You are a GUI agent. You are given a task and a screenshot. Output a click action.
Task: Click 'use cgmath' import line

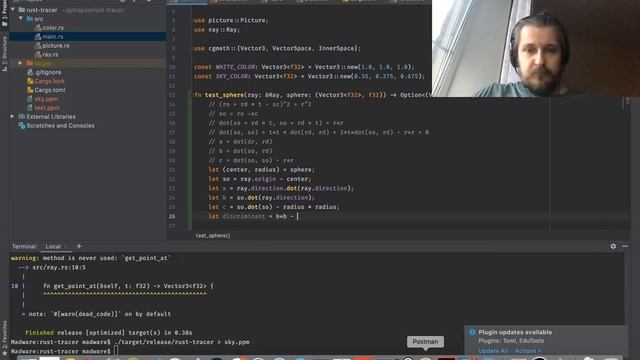pyautogui.click(x=277, y=48)
